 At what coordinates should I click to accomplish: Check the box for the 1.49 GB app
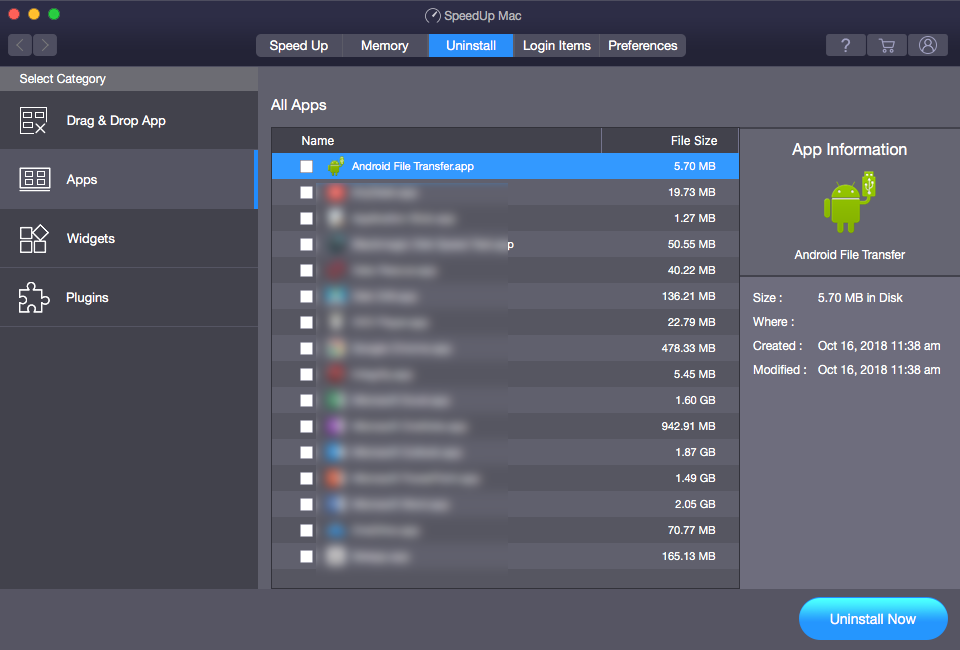306,479
